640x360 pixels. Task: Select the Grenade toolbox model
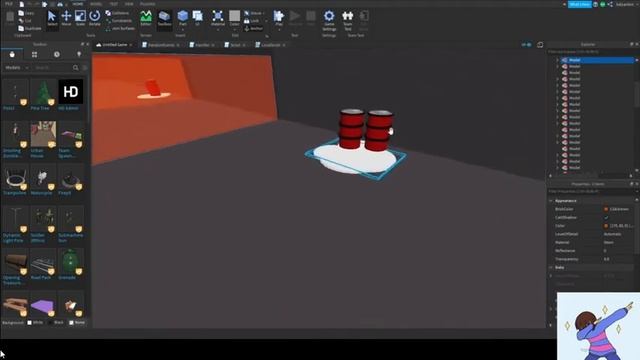71,264
